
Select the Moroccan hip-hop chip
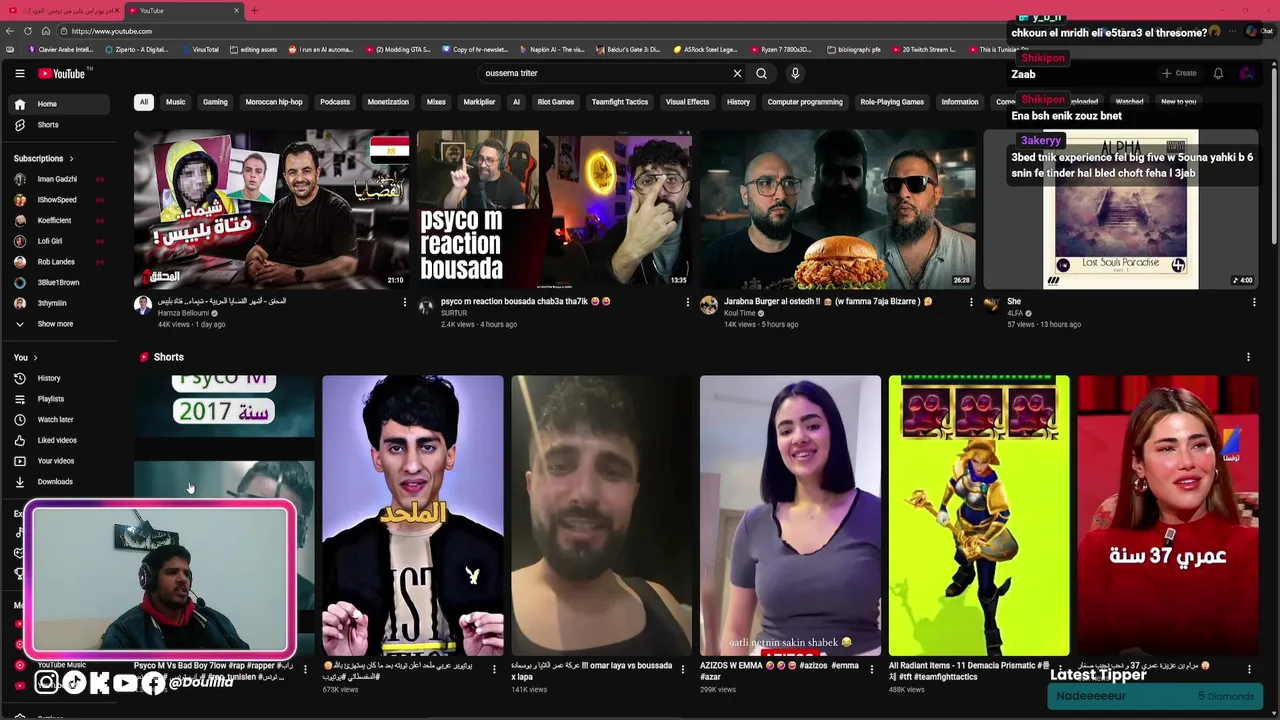point(274,102)
